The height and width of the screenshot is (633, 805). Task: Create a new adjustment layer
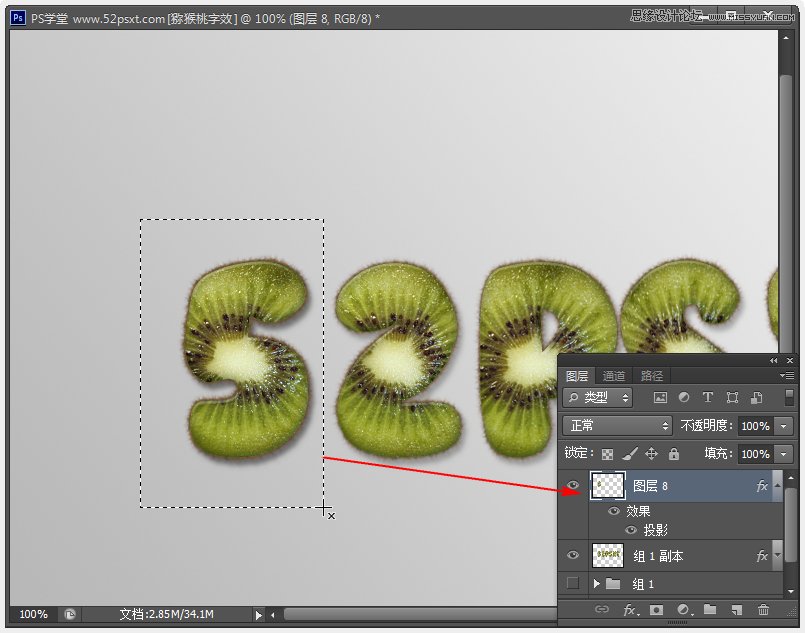point(684,610)
